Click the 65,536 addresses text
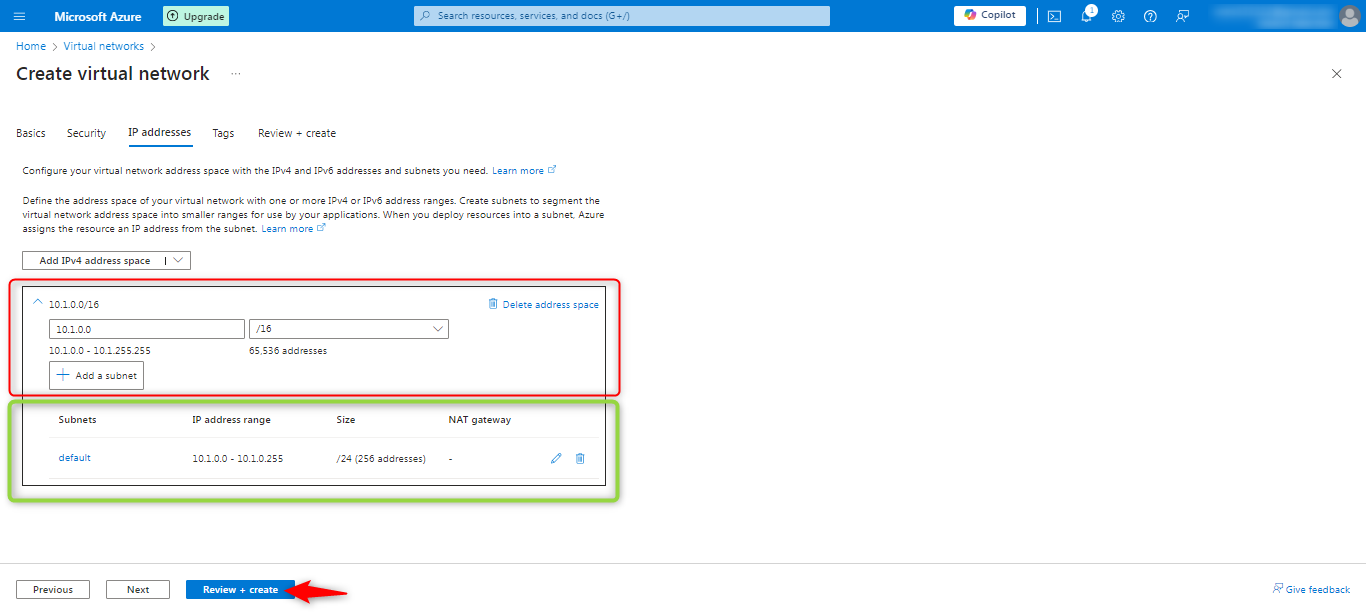This screenshot has height=615, width=1366. 288,351
